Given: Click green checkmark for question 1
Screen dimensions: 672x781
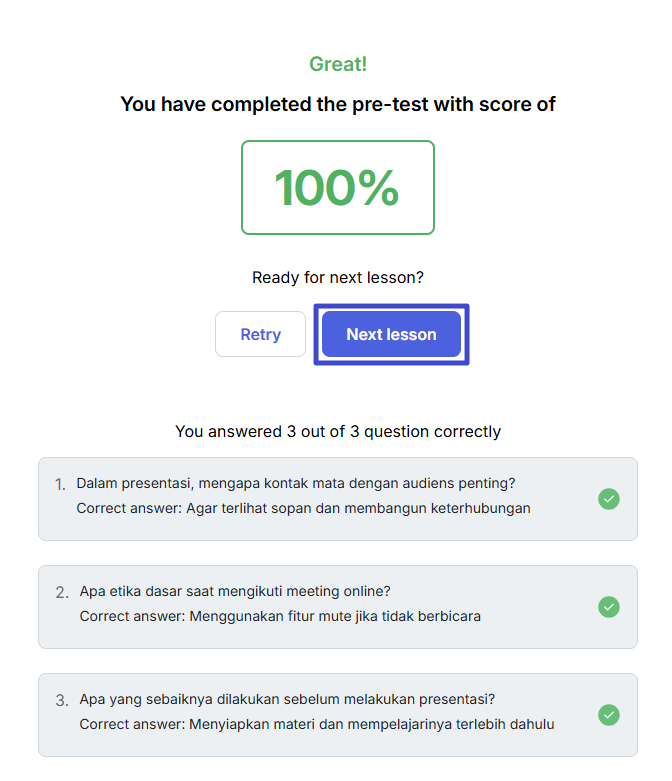Looking at the screenshot, I should (x=608, y=499).
